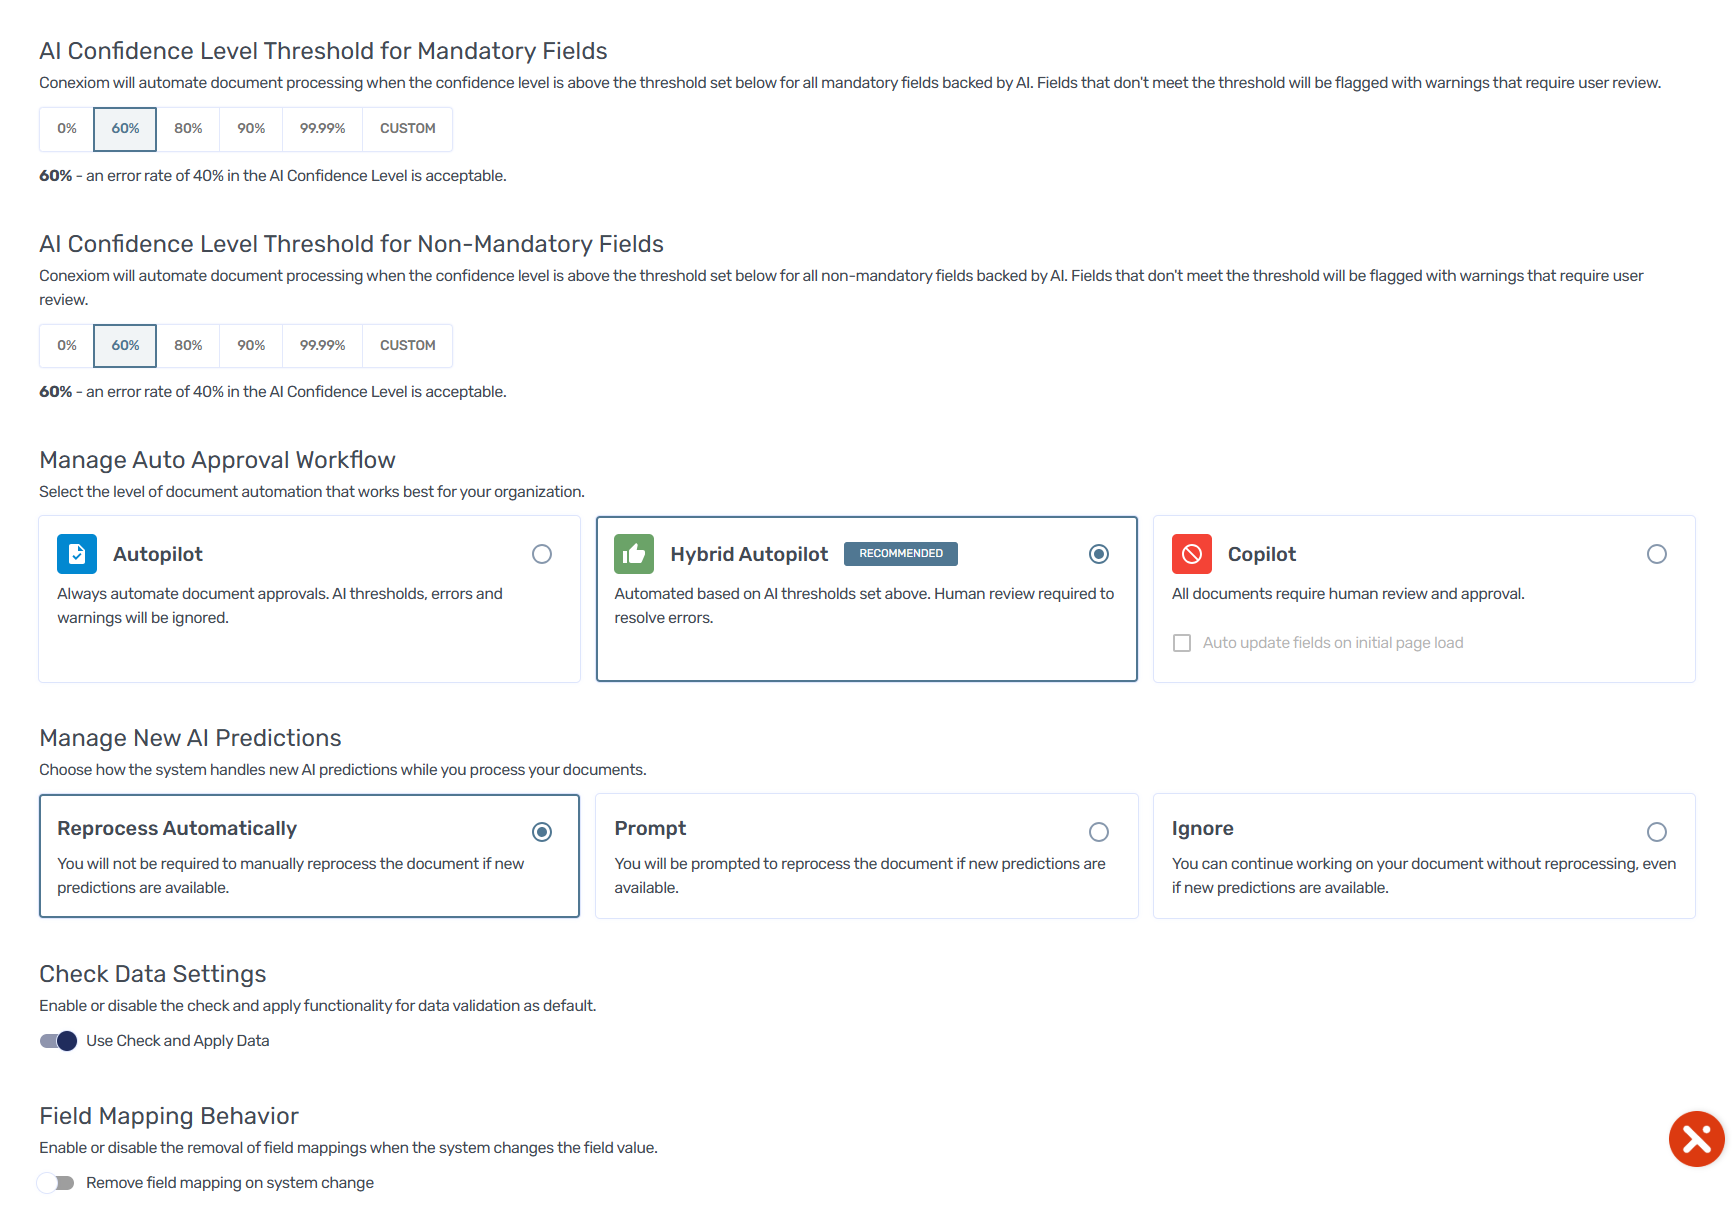Click the Autopilot card title
Image resolution: width=1732 pixels, height=1213 pixels.
point(158,555)
